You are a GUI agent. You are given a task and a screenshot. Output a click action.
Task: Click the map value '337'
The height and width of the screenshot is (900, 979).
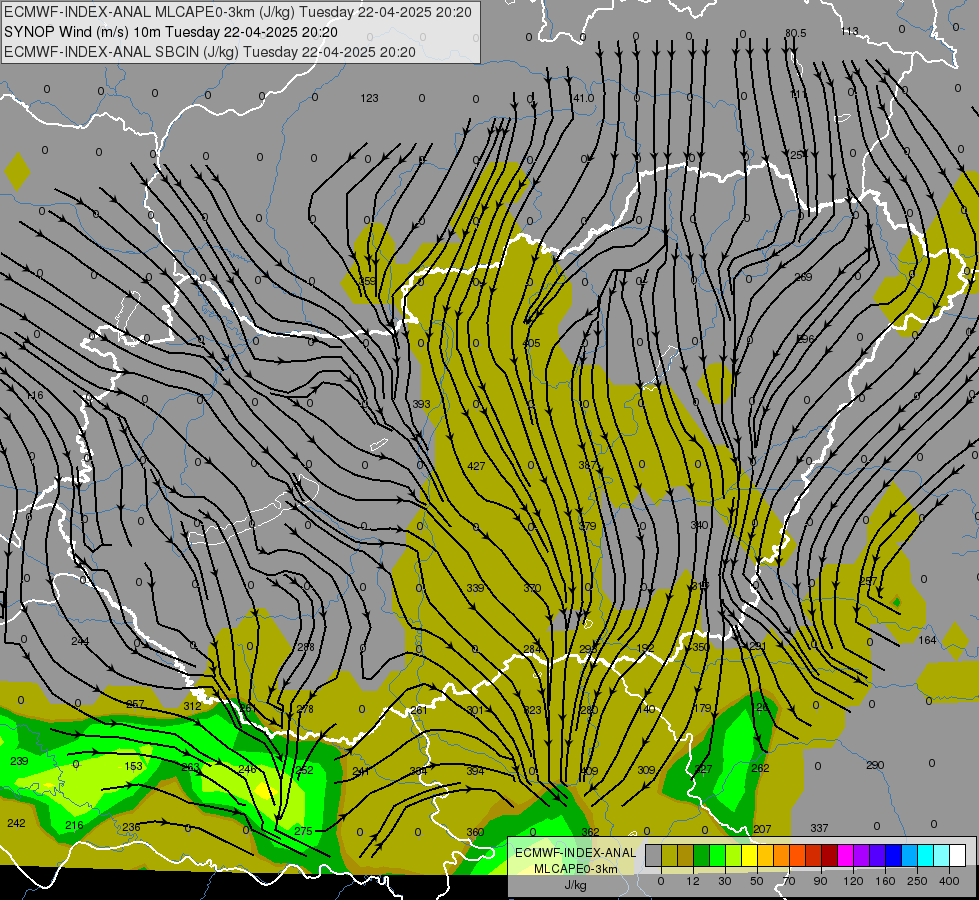click(x=819, y=828)
